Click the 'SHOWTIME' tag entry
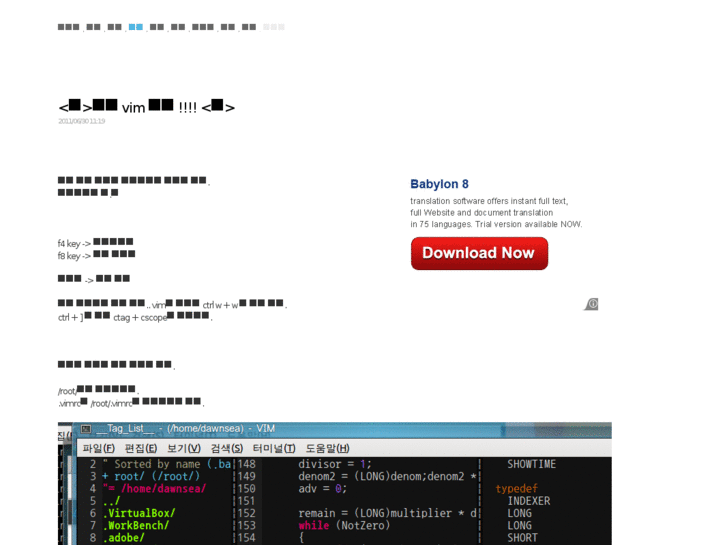This screenshot has width=727, height=545. pos(531,464)
